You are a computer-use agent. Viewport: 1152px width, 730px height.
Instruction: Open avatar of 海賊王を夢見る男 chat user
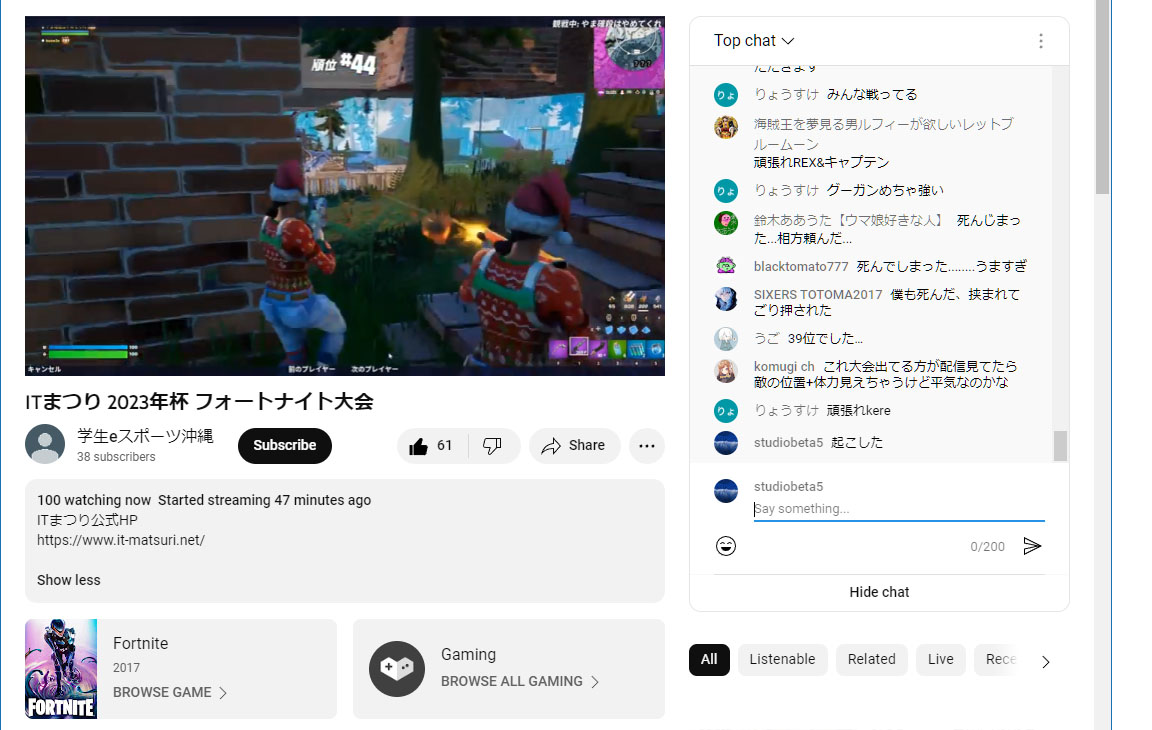click(726, 127)
